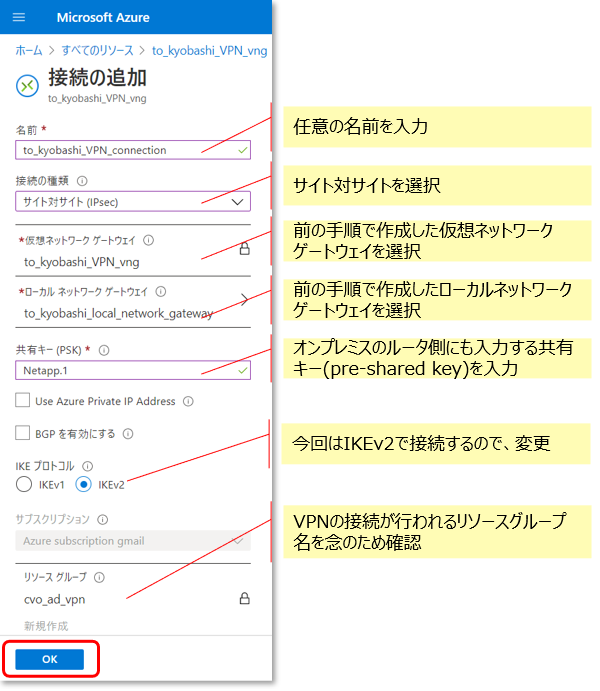Enable Use Azure Private IP Address checkbox
The image size is (600, 691).
(x=22, y=400)
